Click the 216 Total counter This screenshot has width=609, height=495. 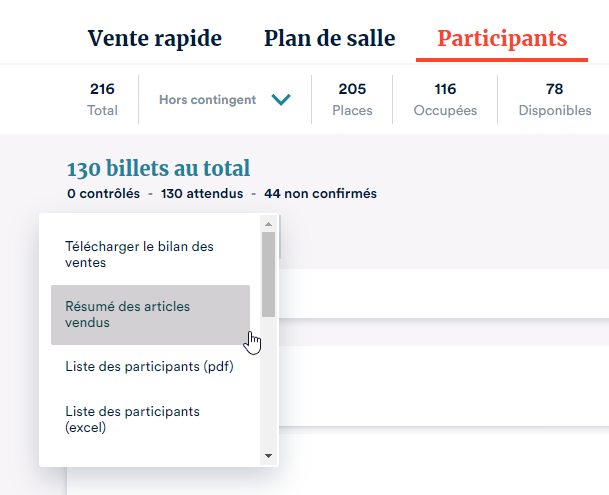102,99
